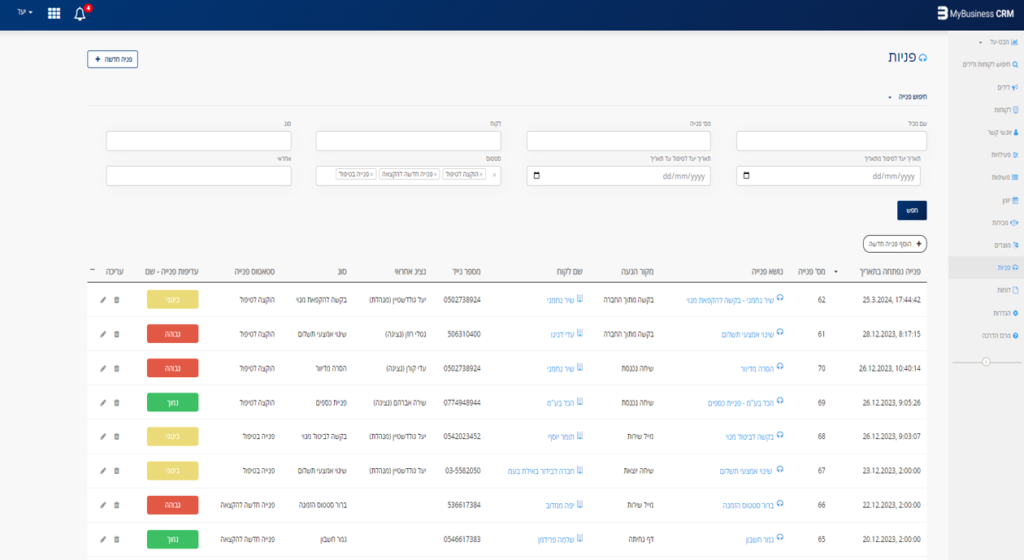1024x560 pixels.
Task: Delete ticket number 68 with trash icon
Action: click(117, 437)
